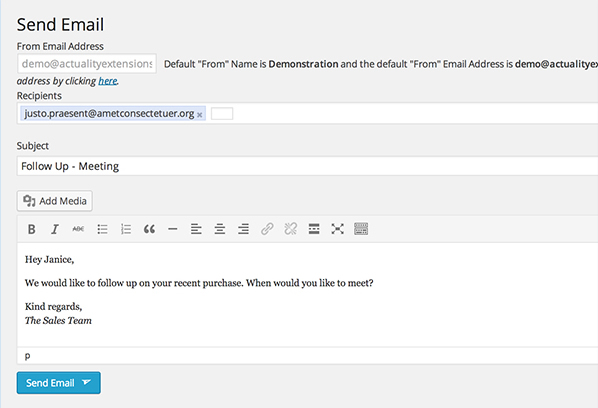This screenshot has width=598, height=408.
Task: Remove recipient justo.praesent@ametconsectetuer.org
Action: [x=199, y=115]
